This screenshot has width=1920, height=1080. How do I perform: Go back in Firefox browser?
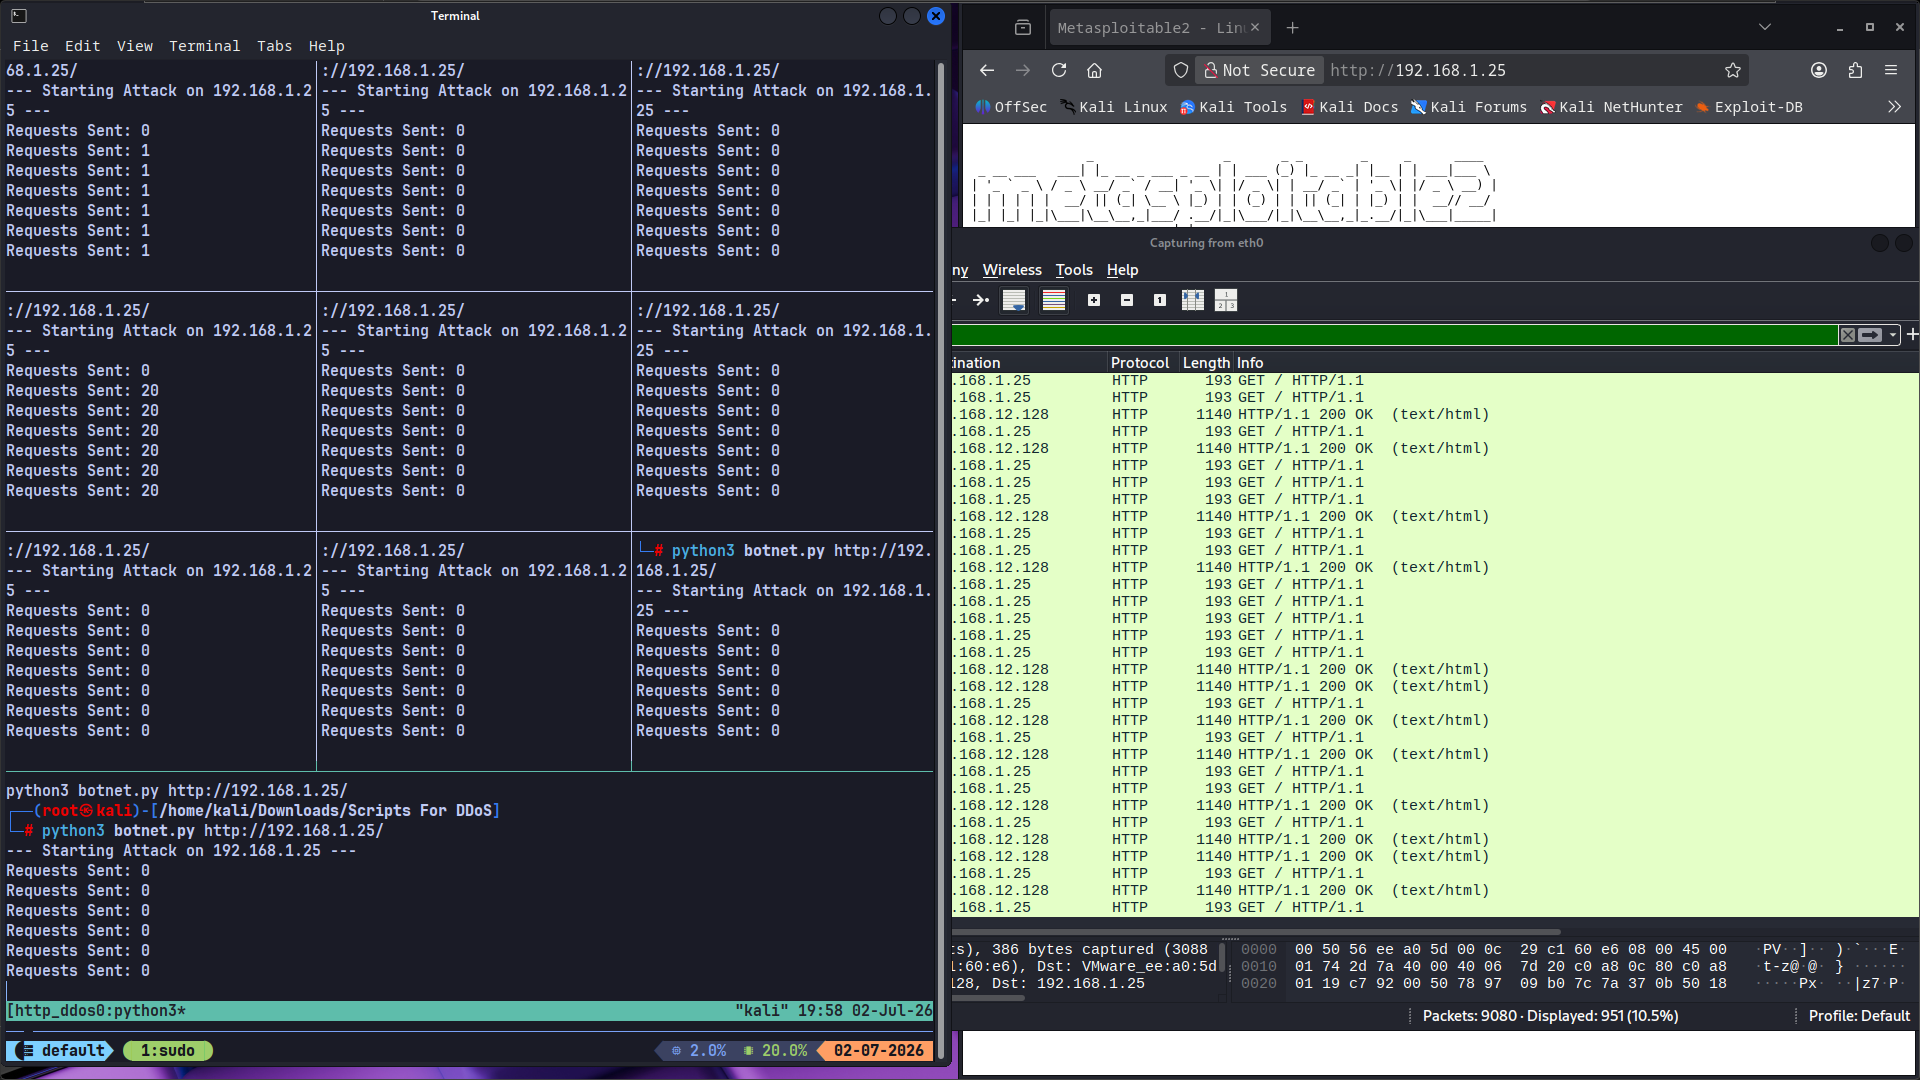(987, 70)
